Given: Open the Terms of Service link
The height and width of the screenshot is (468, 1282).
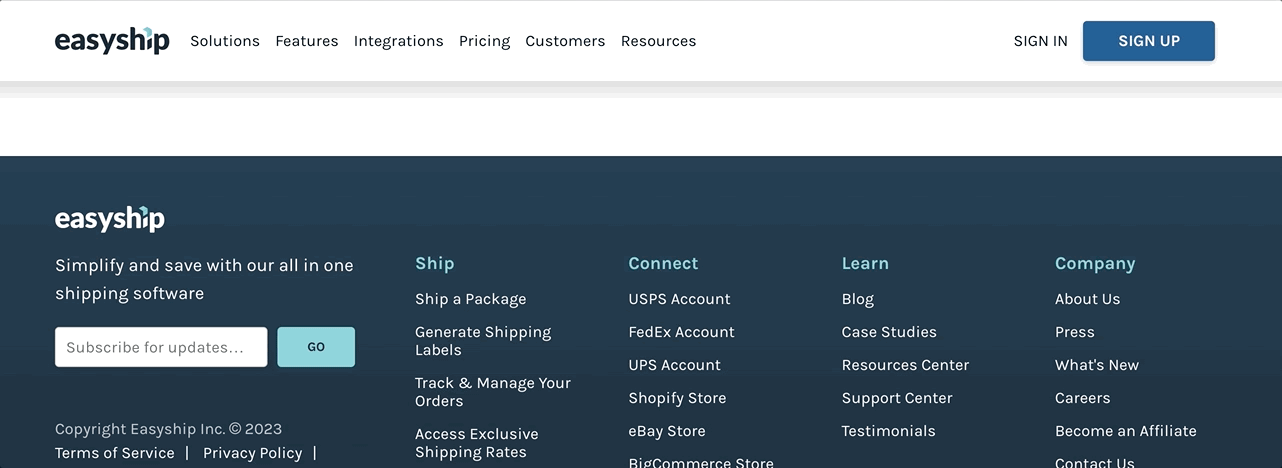Looking at the screenshot, I should coord(115,453).
